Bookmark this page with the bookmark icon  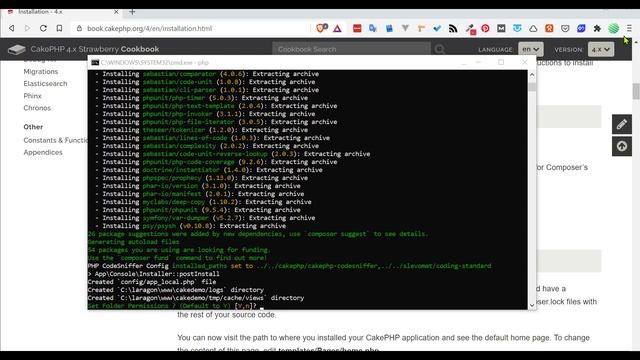click(x=59, y=28)
